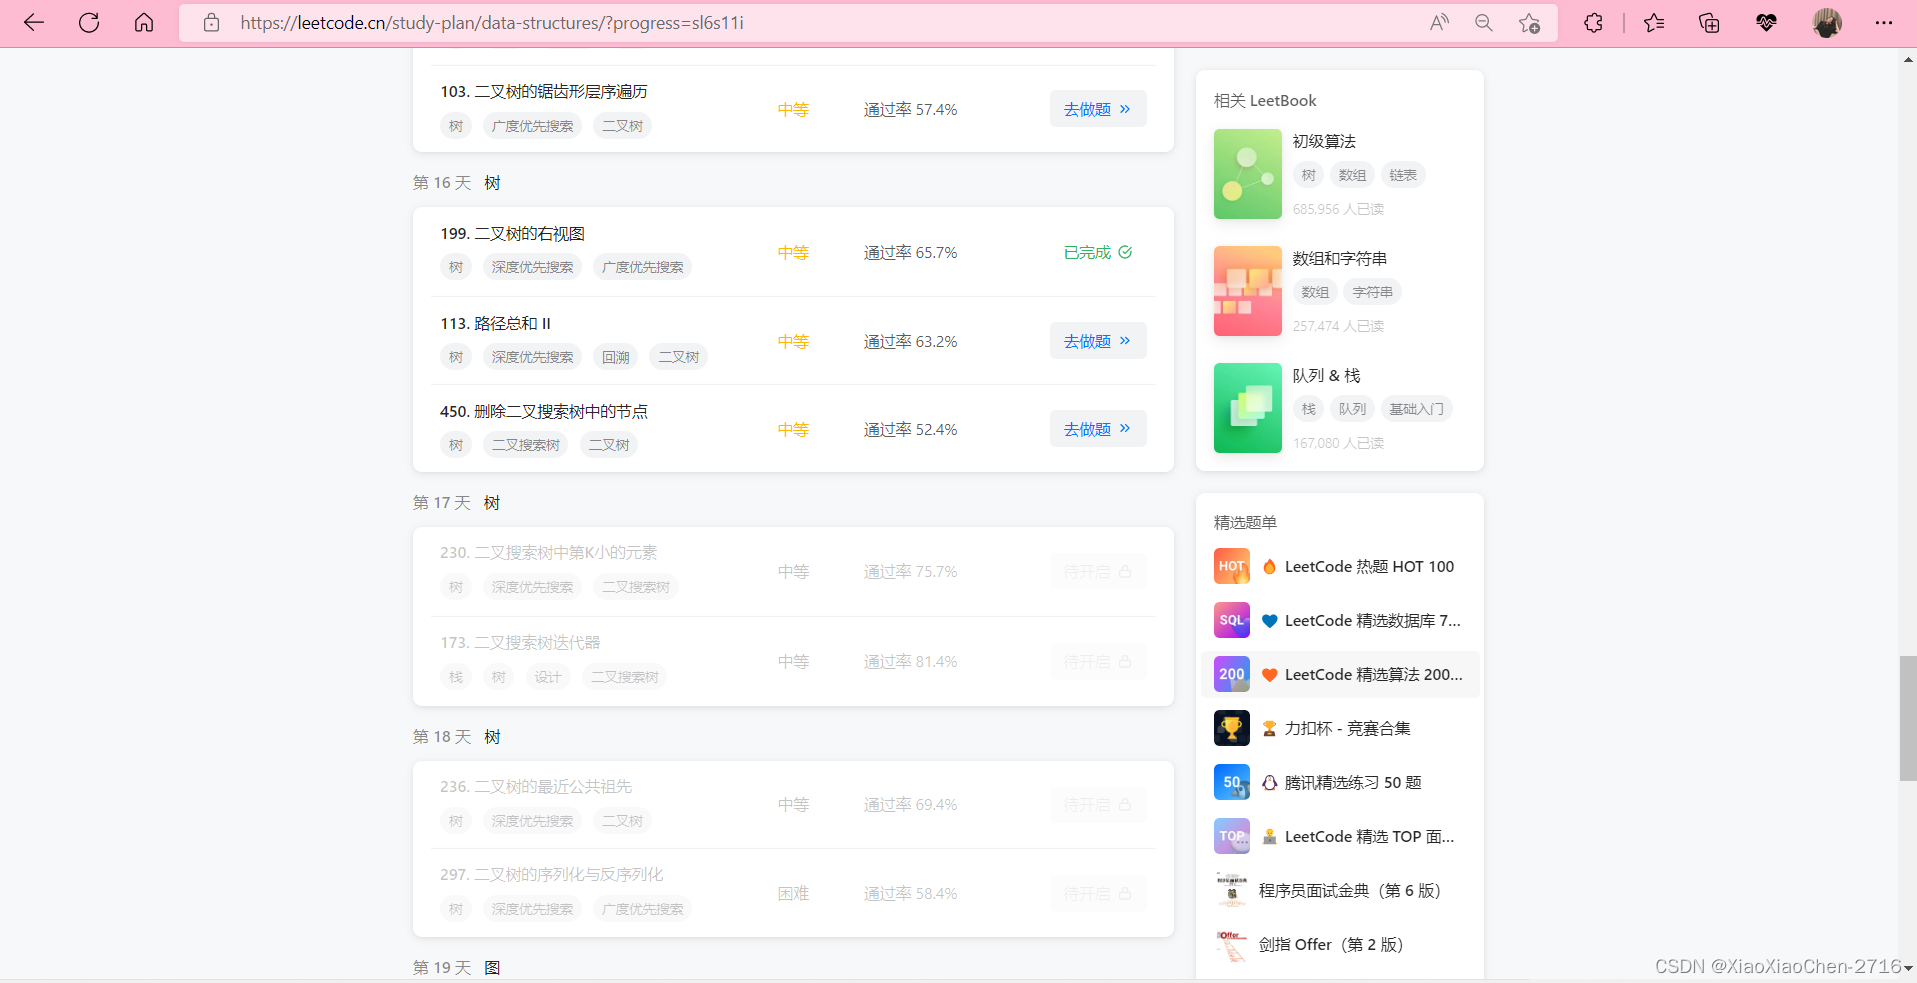Add page to favorites via star icon
This screenshot has height=983, width=1917.
(x=1528, y=22)
